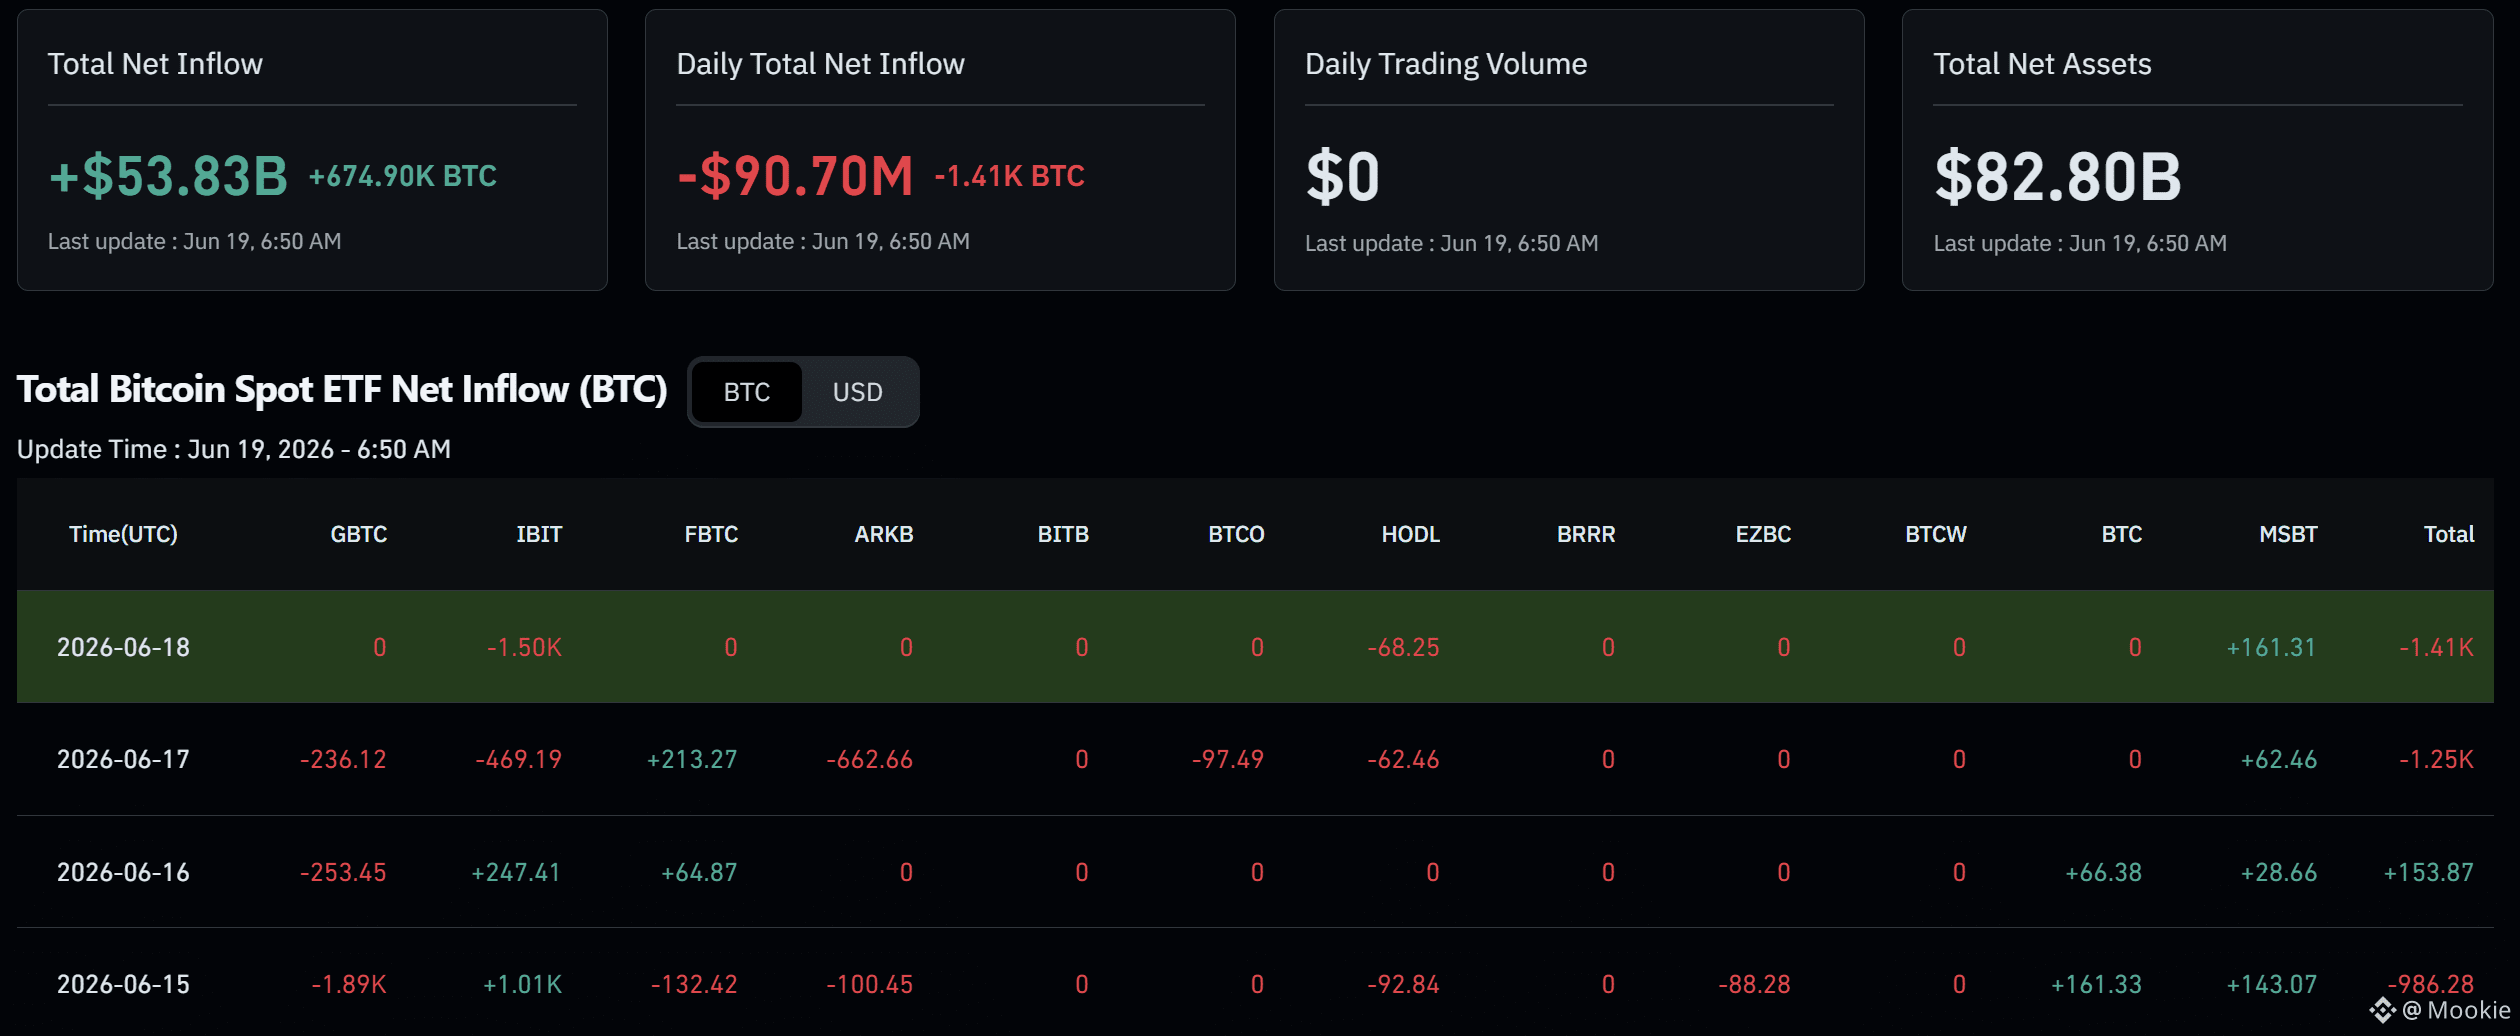Screen dimensions: 2520x1036
Task: Click the @Mookie watermark text
Action: [2456, 1011]
